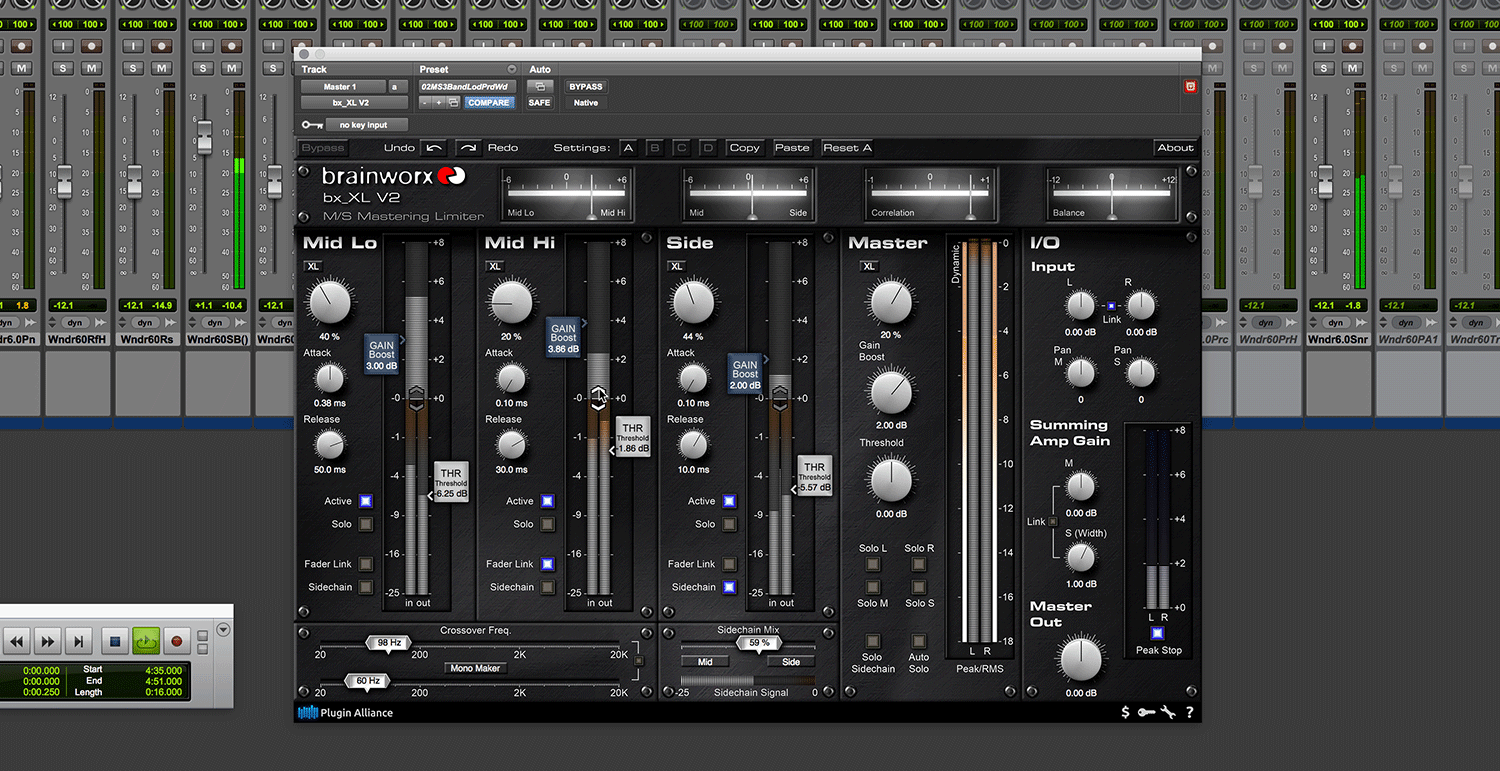
Task: Click the key license icon in footer
Action: pos(1146,713)
